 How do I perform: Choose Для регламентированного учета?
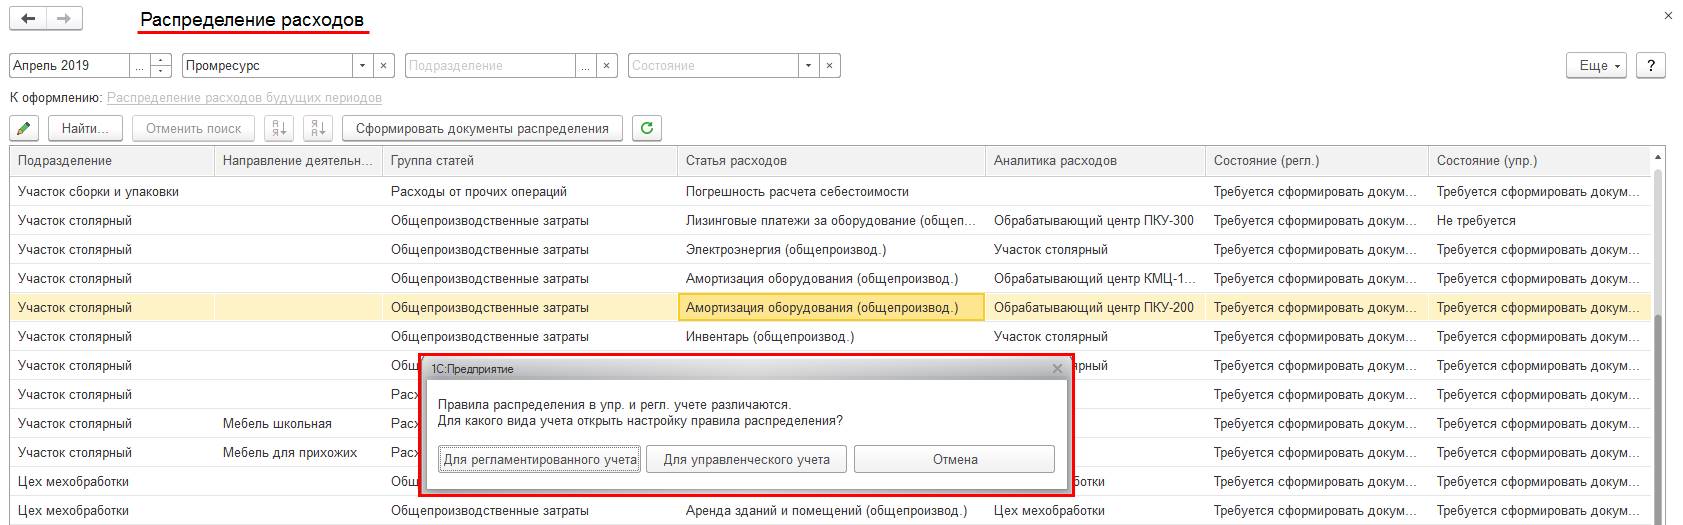539,459
